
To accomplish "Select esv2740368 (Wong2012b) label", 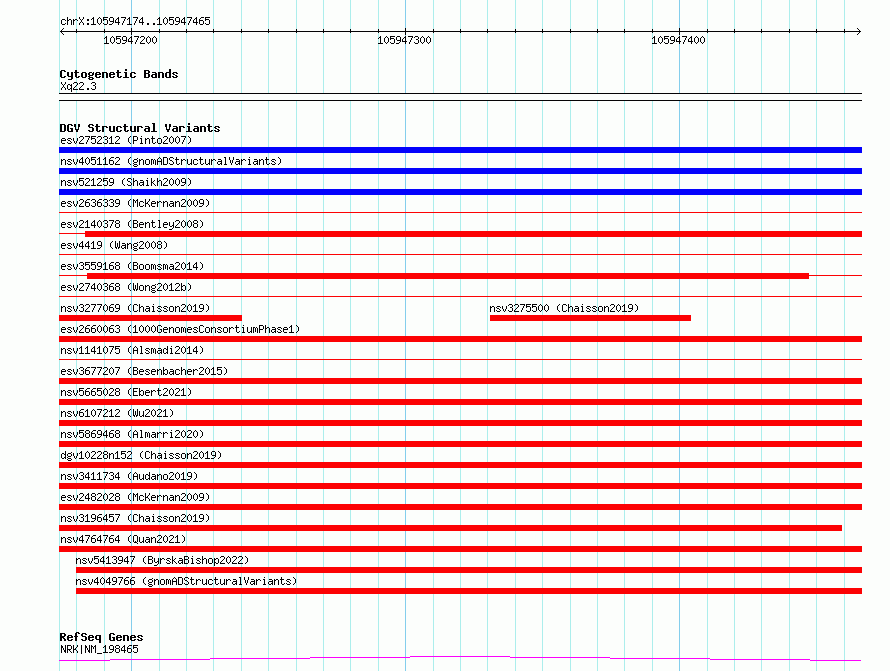I will pos(126,287).
